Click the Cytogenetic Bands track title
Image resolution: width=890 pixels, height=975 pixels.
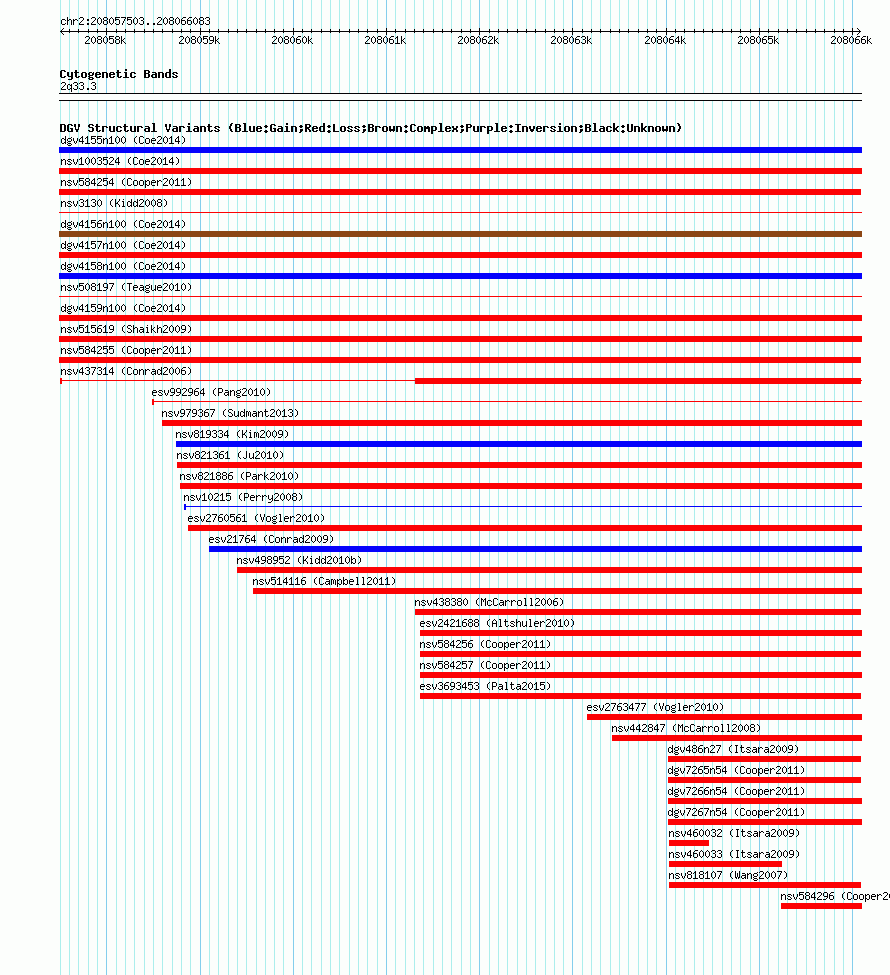click(119, 74)
